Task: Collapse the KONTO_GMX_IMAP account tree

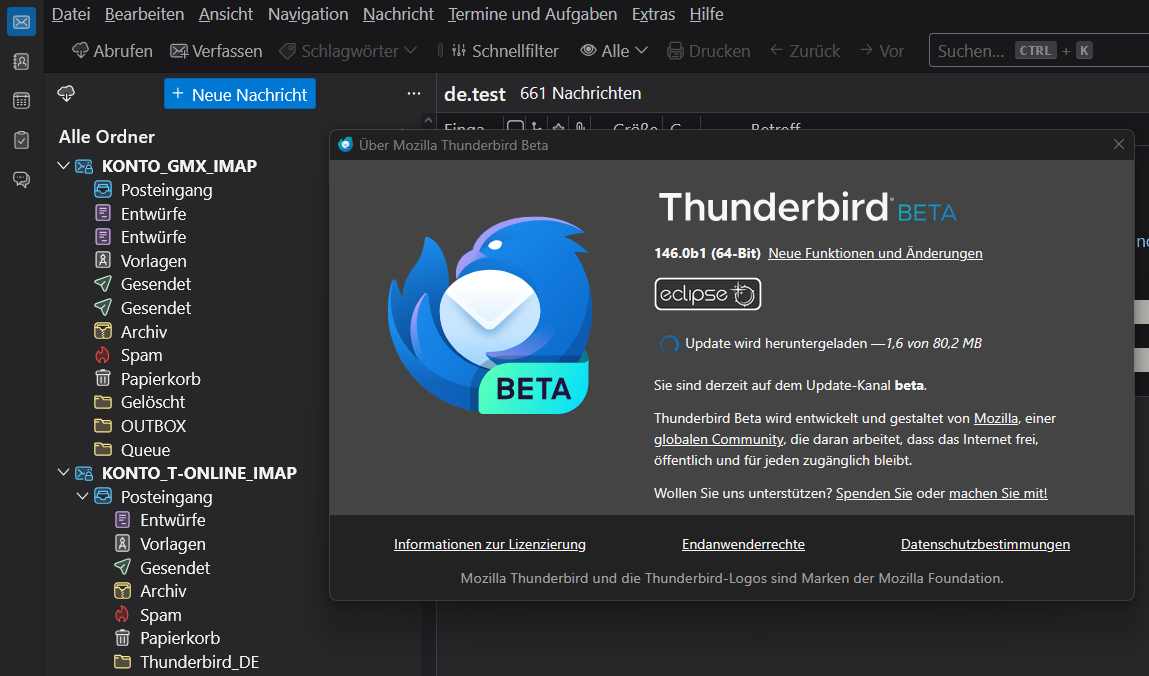Action: pyautogui.click(x=63, y=166)
